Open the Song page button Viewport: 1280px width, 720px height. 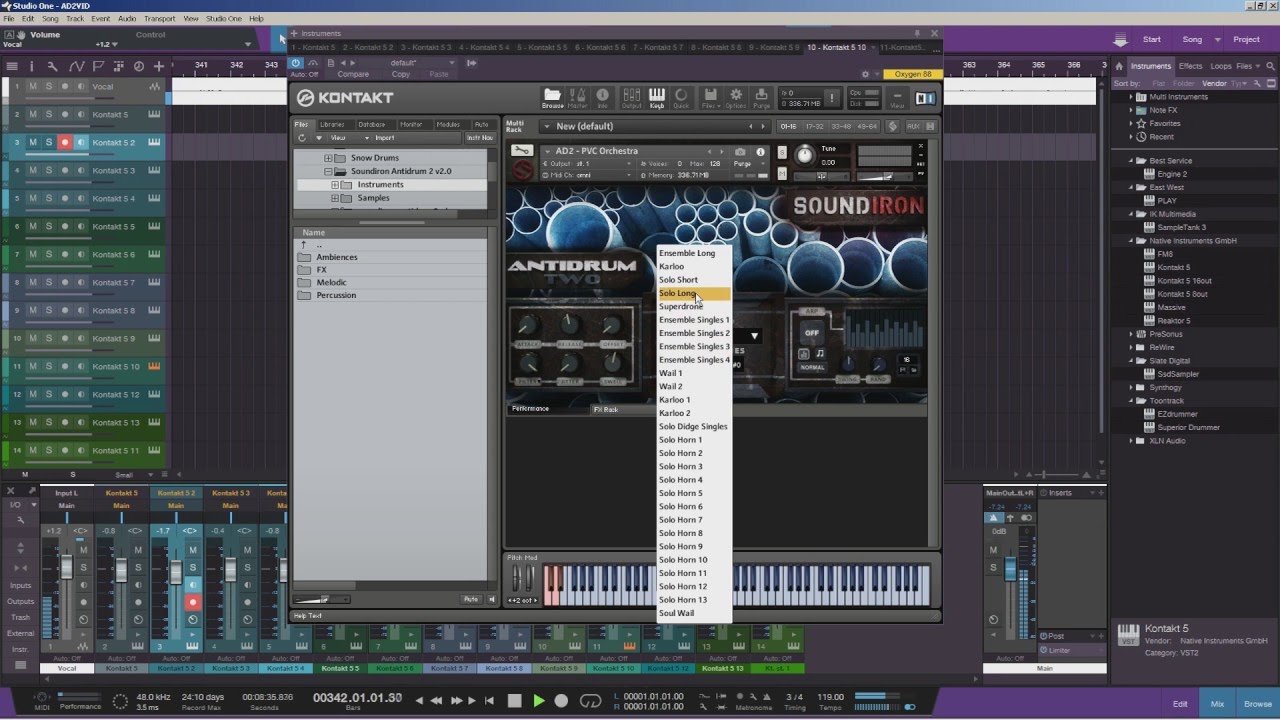coord(1192,40)
